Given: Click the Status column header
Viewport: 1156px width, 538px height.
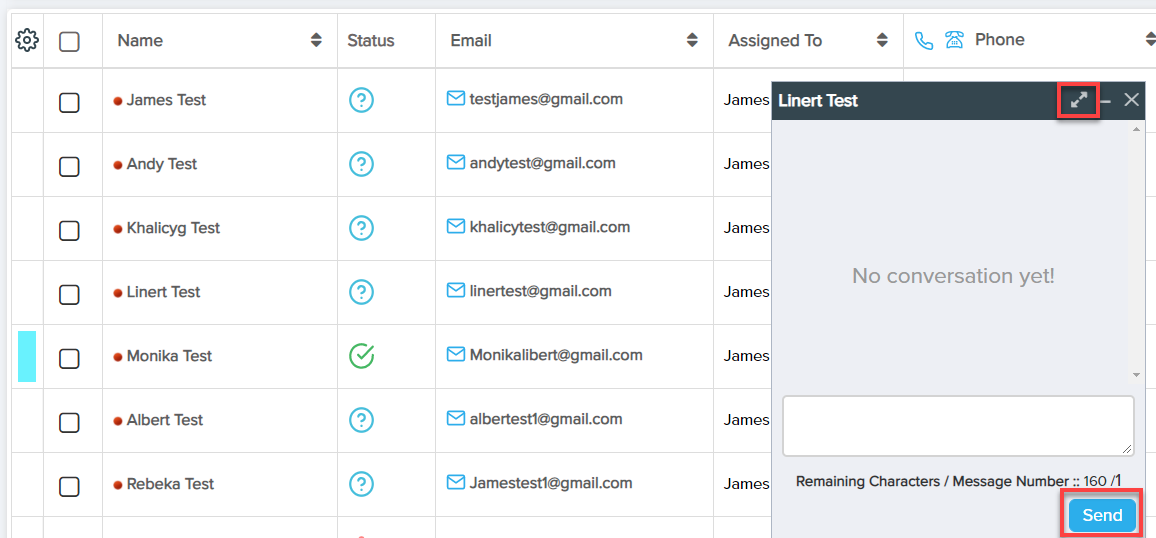Looking at the screenshot, I should (371, 41).
